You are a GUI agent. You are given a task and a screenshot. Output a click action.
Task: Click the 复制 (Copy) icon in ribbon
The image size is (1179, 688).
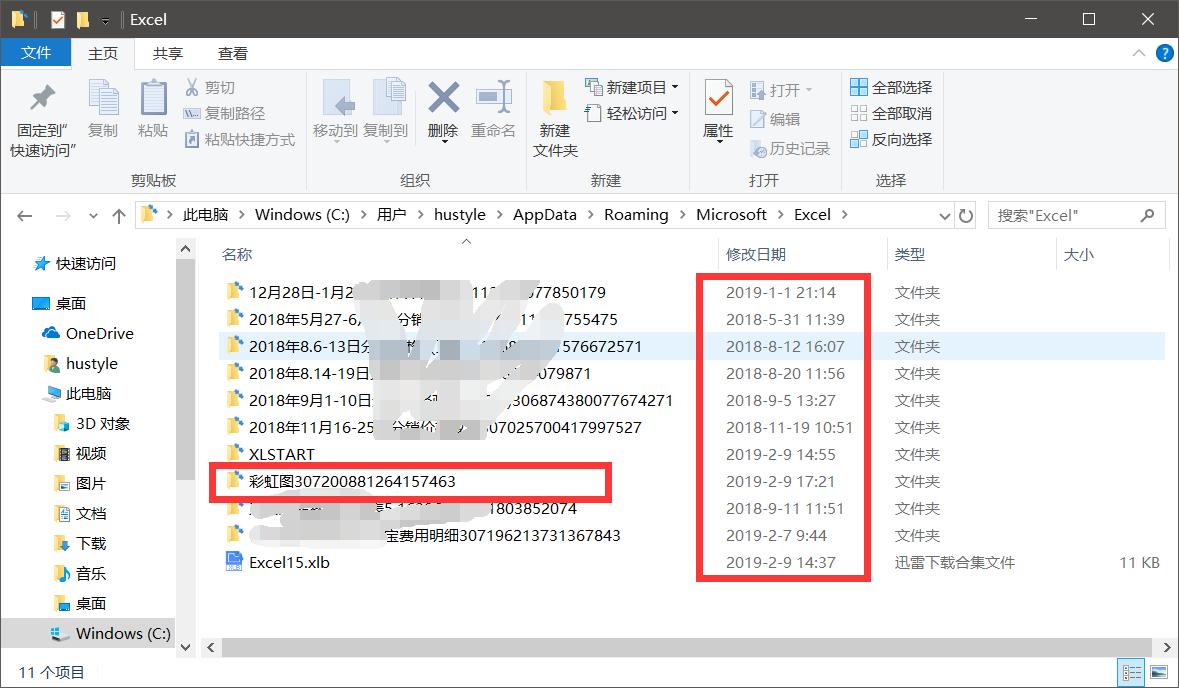pos(103,113)
